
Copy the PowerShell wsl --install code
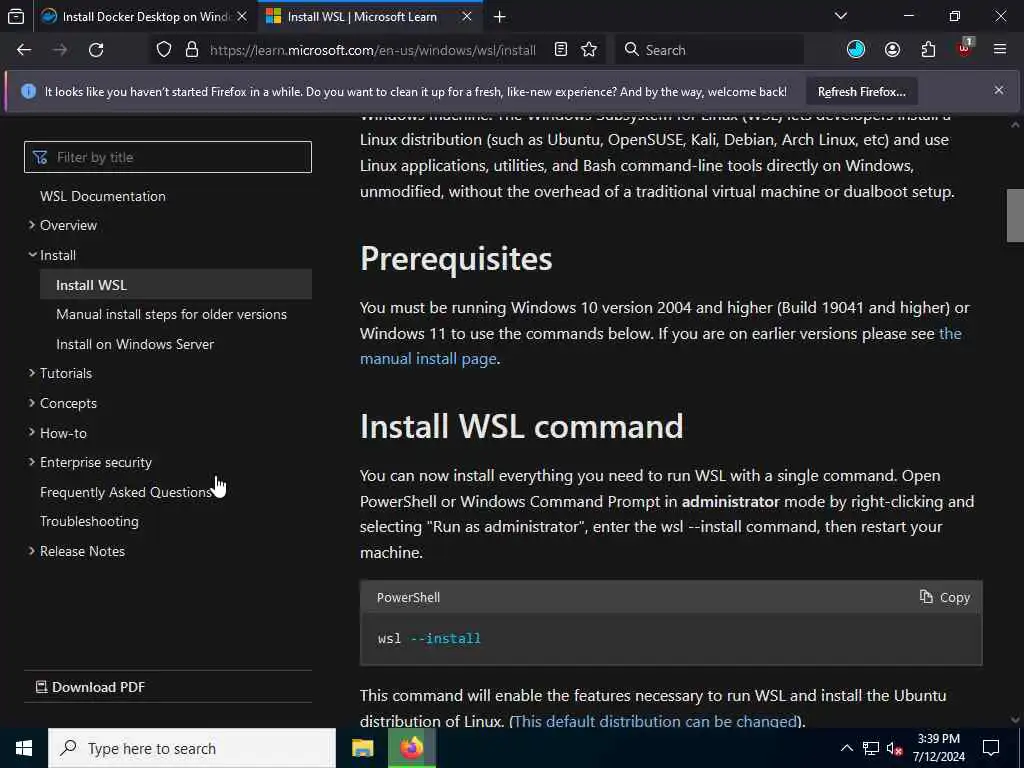[945, 597]
